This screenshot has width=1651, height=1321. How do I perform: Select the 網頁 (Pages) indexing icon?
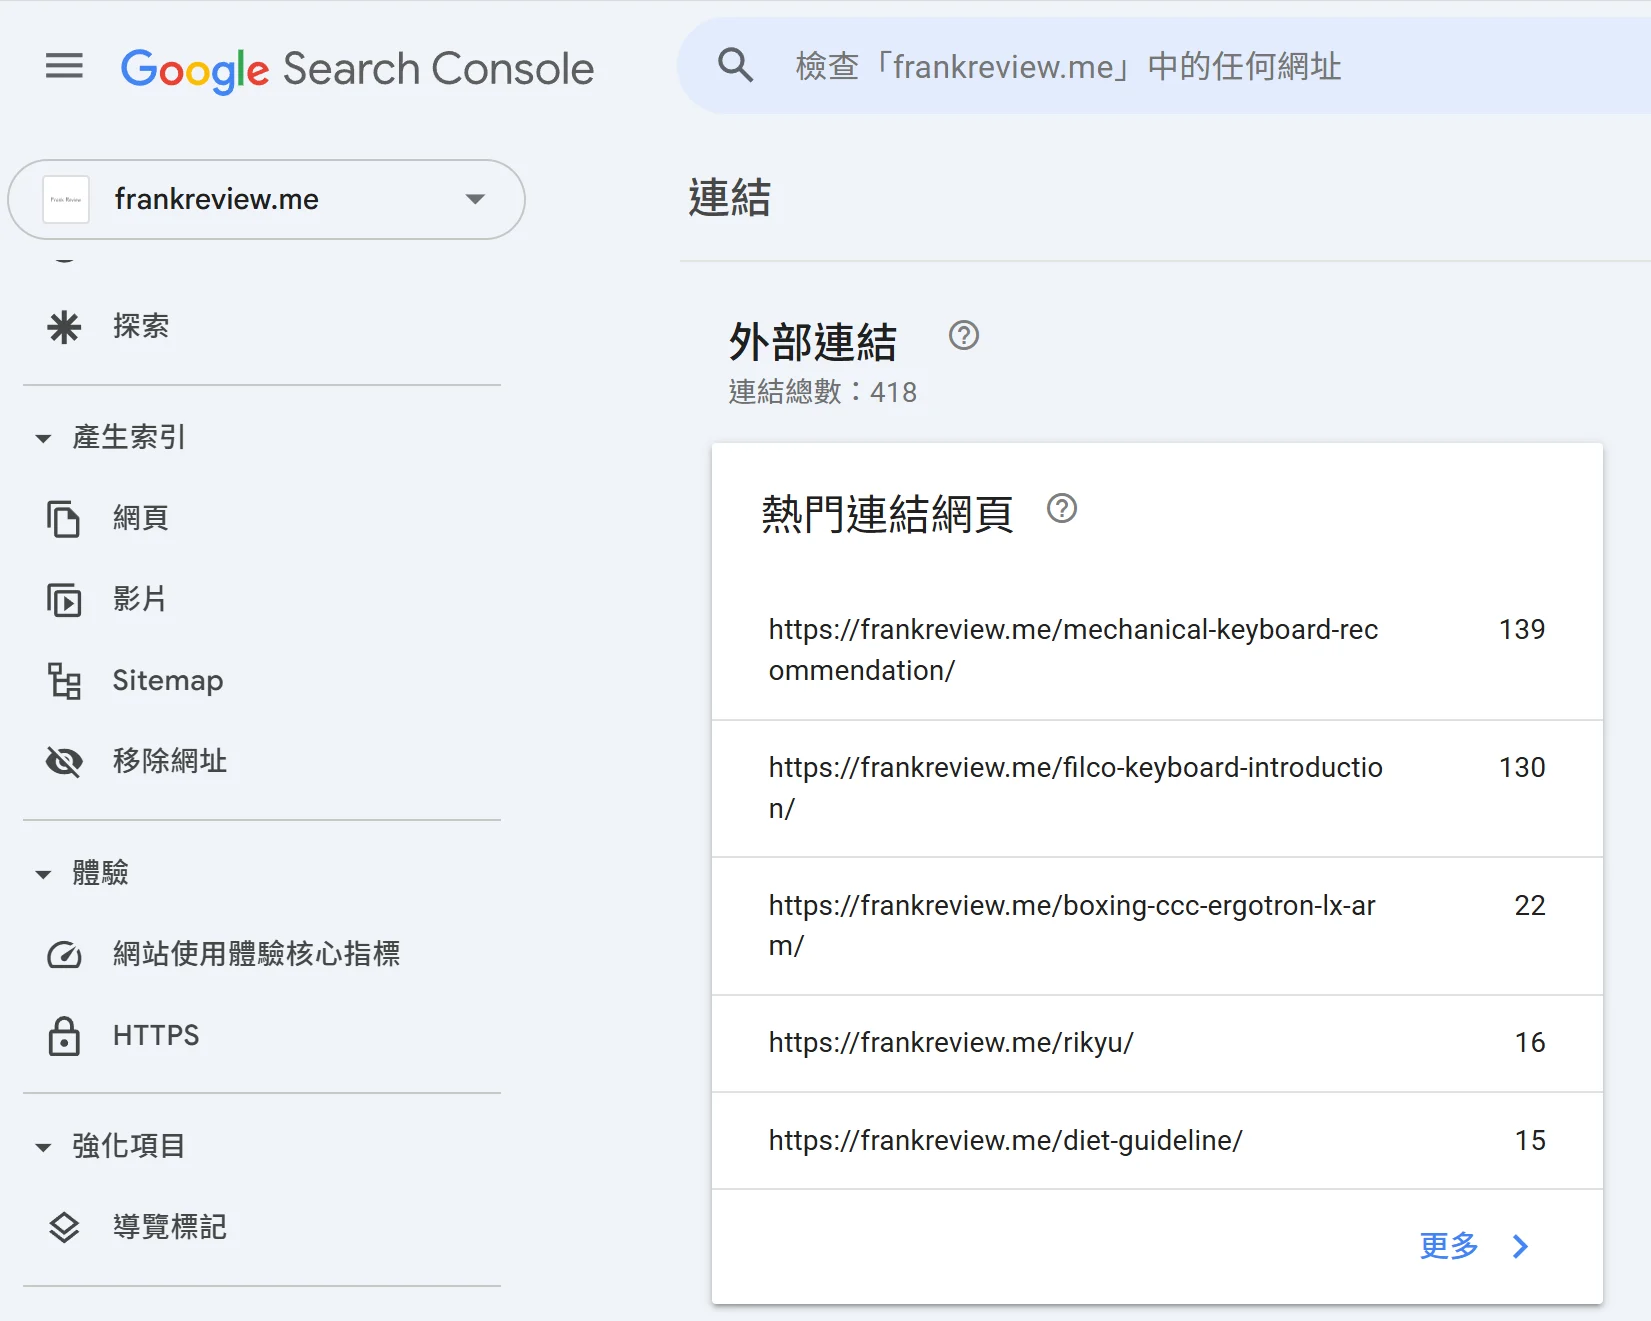pyautogui.click(x=64, y=518)
